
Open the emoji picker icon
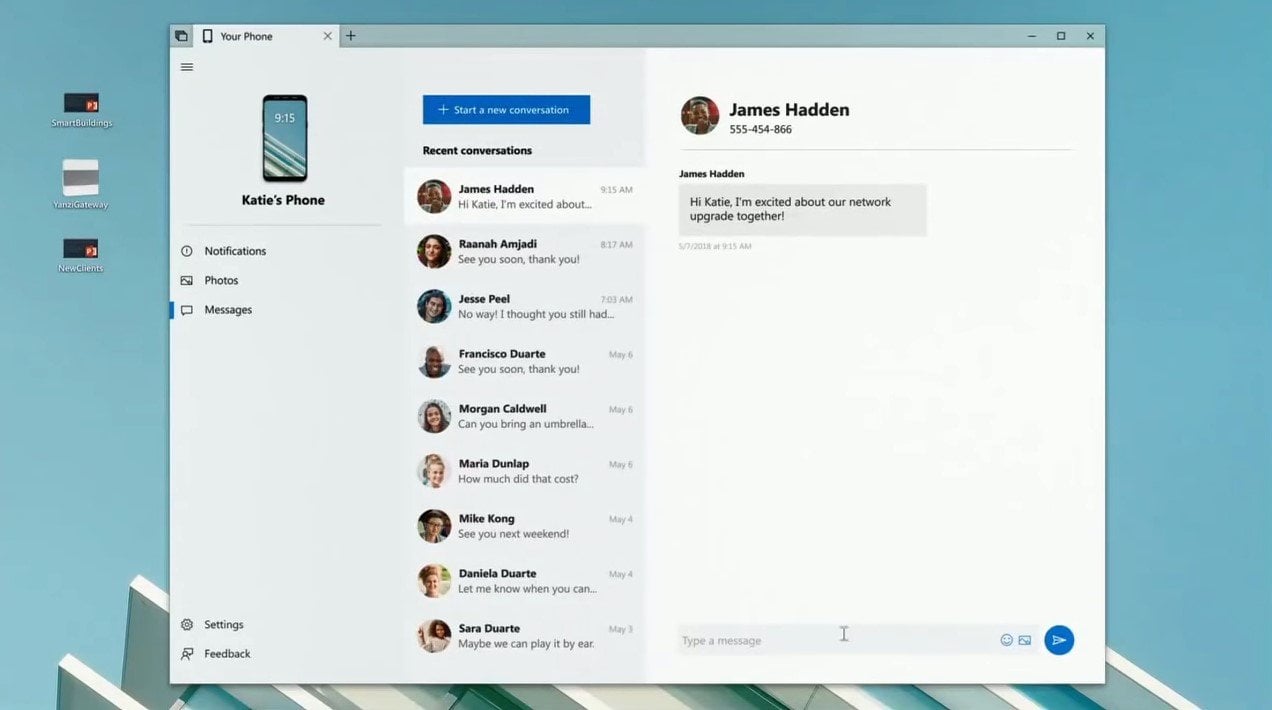click(1006, 640)
